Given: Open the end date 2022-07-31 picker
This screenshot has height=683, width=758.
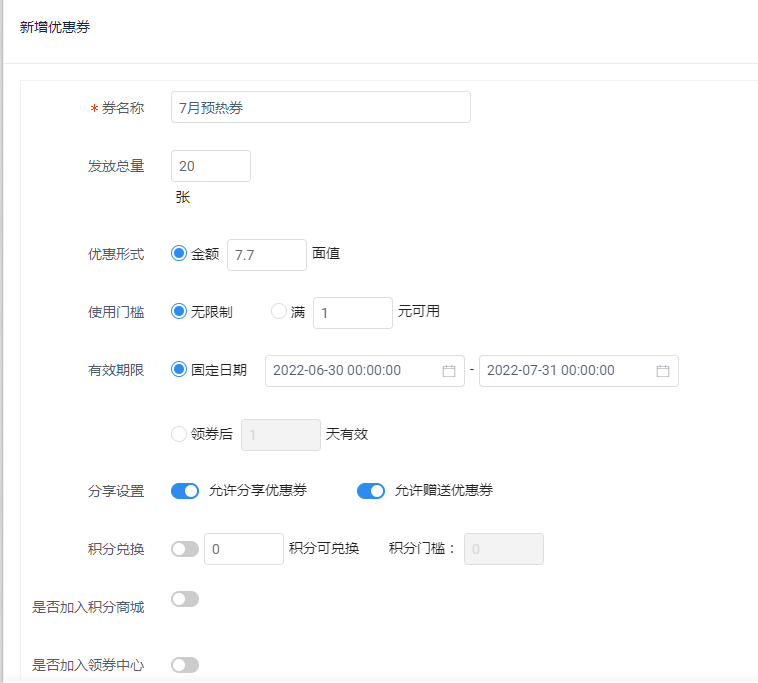Looking at the screenshot, I should pos(579,371).
